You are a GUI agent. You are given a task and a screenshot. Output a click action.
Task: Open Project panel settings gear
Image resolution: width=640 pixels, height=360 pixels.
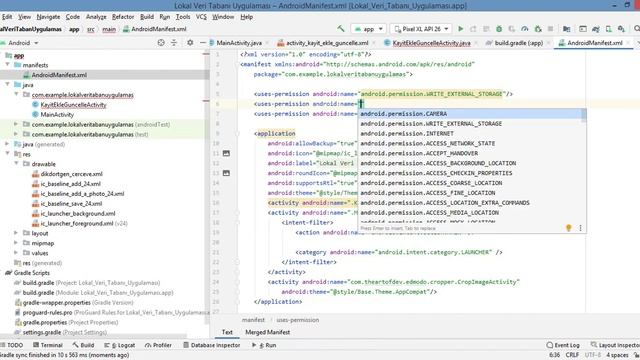tap(190, 42)
